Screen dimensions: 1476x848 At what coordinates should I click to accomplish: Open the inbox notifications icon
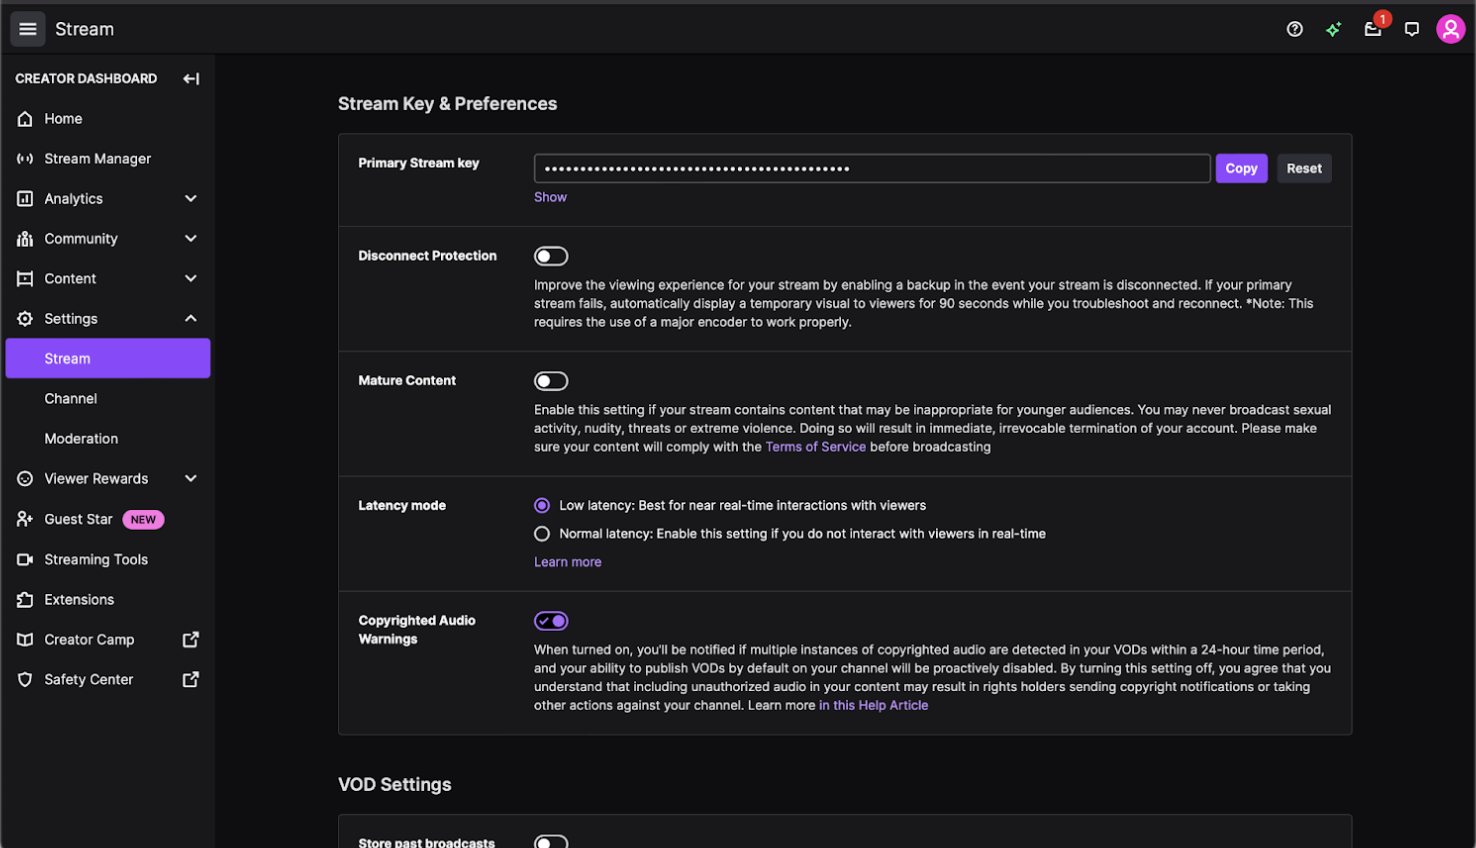tap(1373, 29)
